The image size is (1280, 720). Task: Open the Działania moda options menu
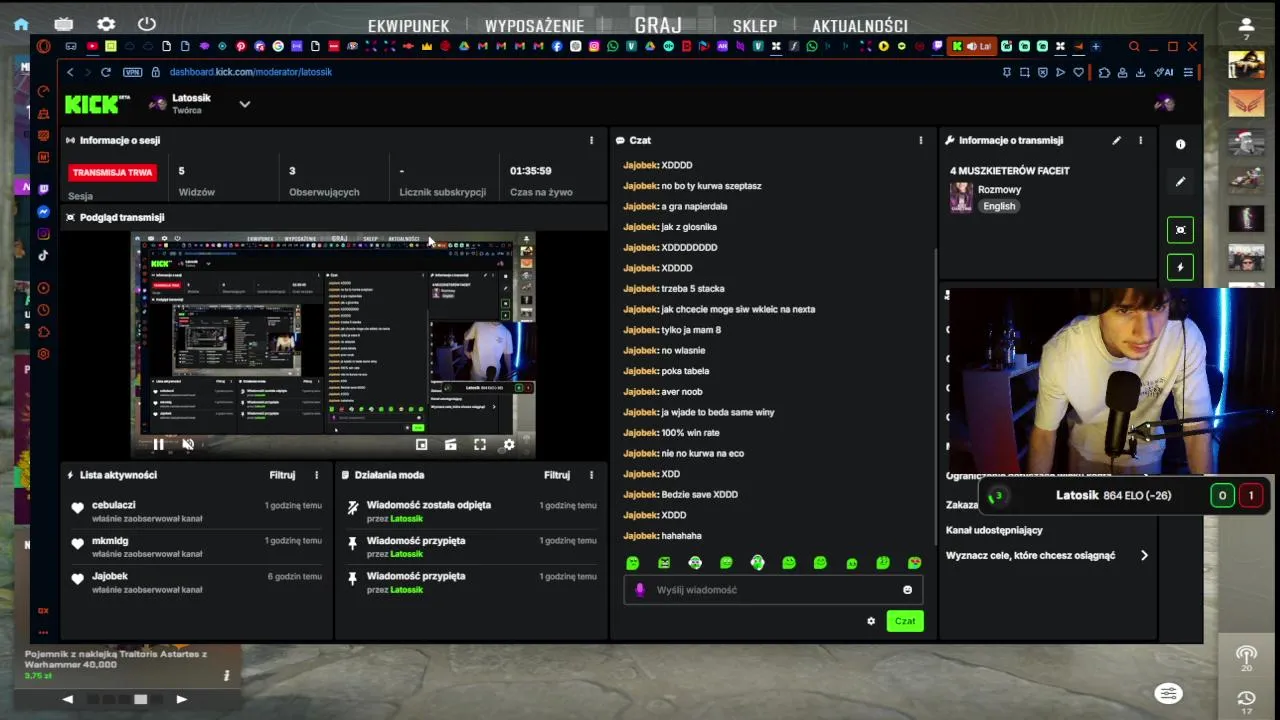pos(591,475)
